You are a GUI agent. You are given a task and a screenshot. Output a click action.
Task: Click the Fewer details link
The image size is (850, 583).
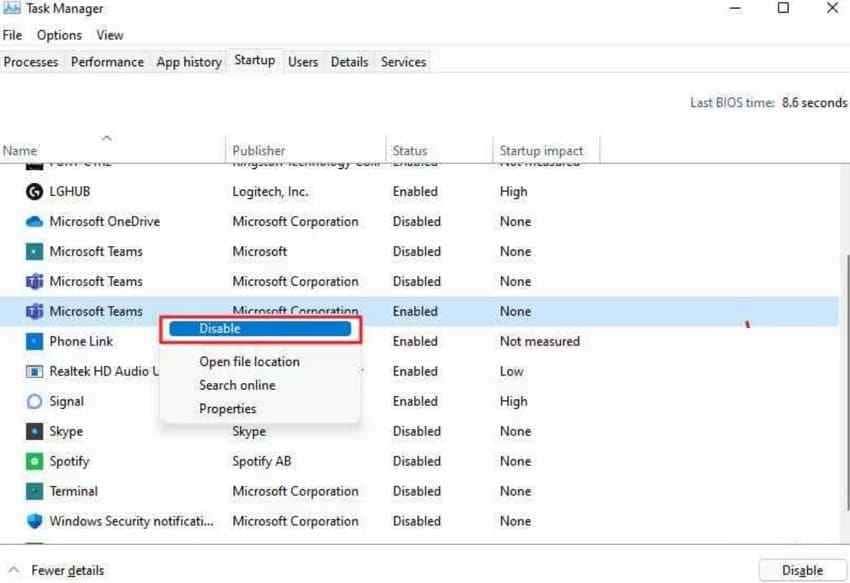68,570
